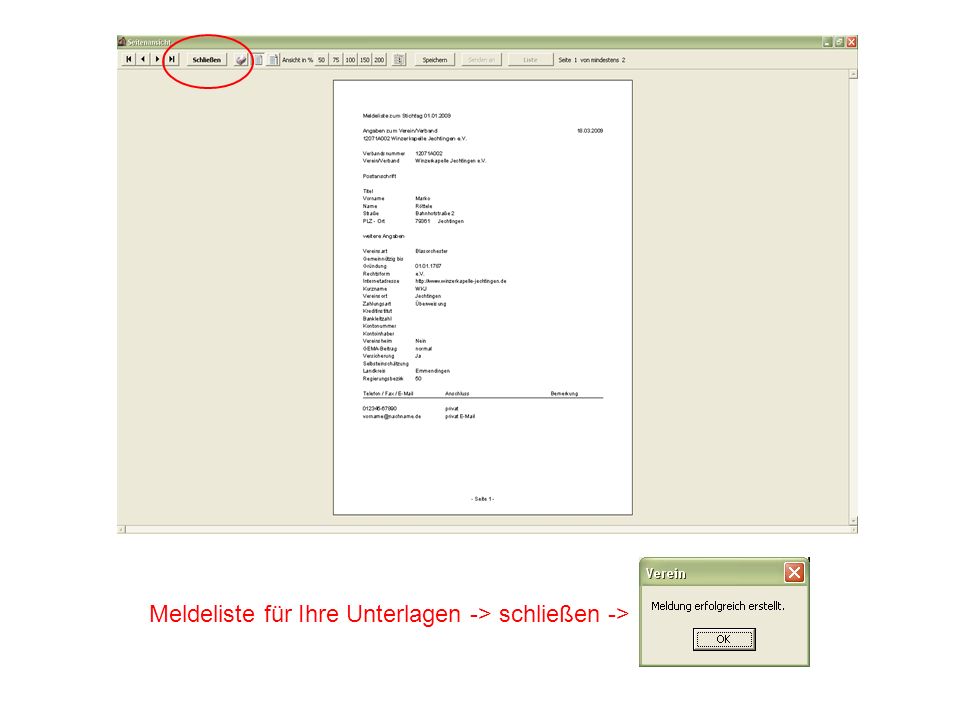Viewport: 960px width, 720px height.
Task: Set zoom to 100 percent
Action: 350,60
